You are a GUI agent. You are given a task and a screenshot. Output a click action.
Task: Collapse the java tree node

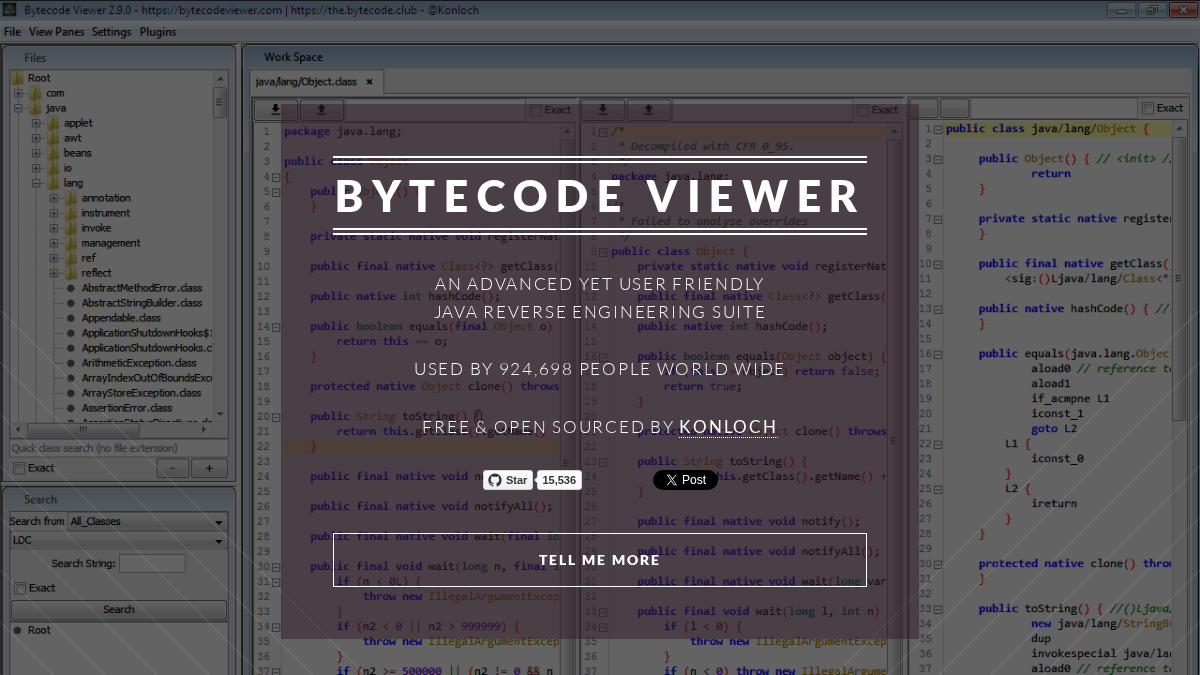click(18, 108)
